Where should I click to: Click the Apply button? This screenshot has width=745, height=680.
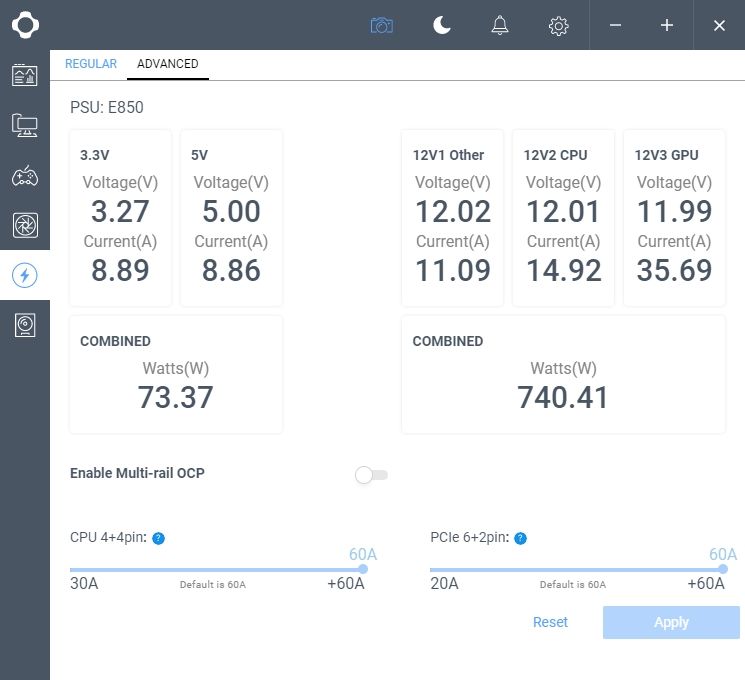pyautogui.click(x=671, y=622)
